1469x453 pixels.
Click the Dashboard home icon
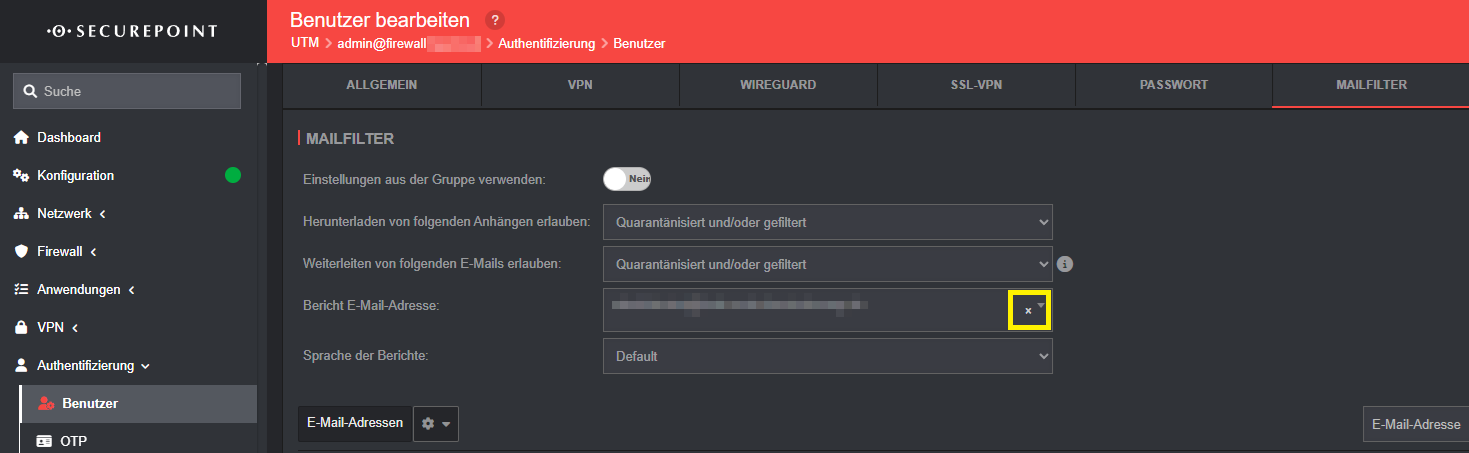click(20, 137)
